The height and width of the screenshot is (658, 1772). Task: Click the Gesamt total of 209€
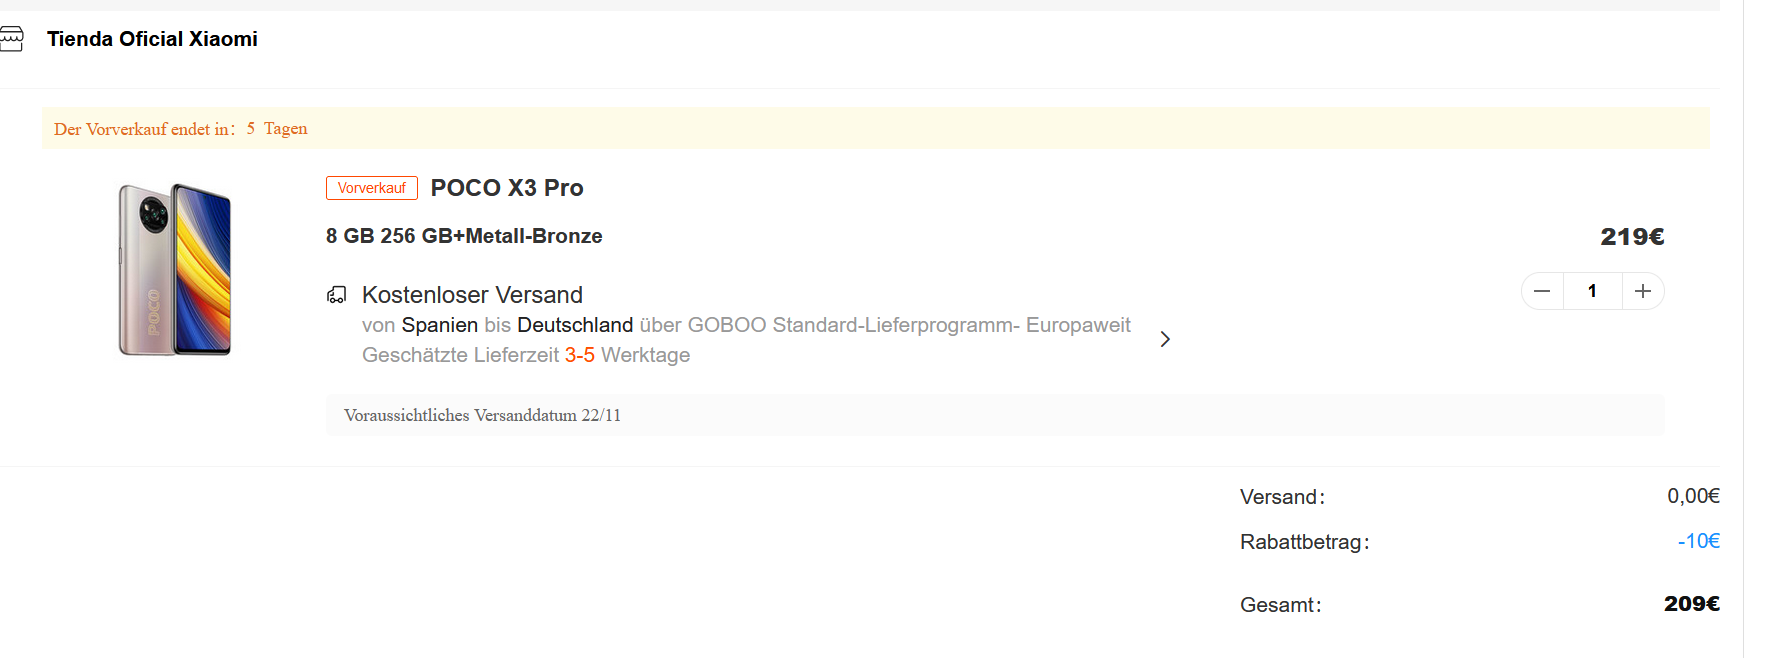point(1691,604)
